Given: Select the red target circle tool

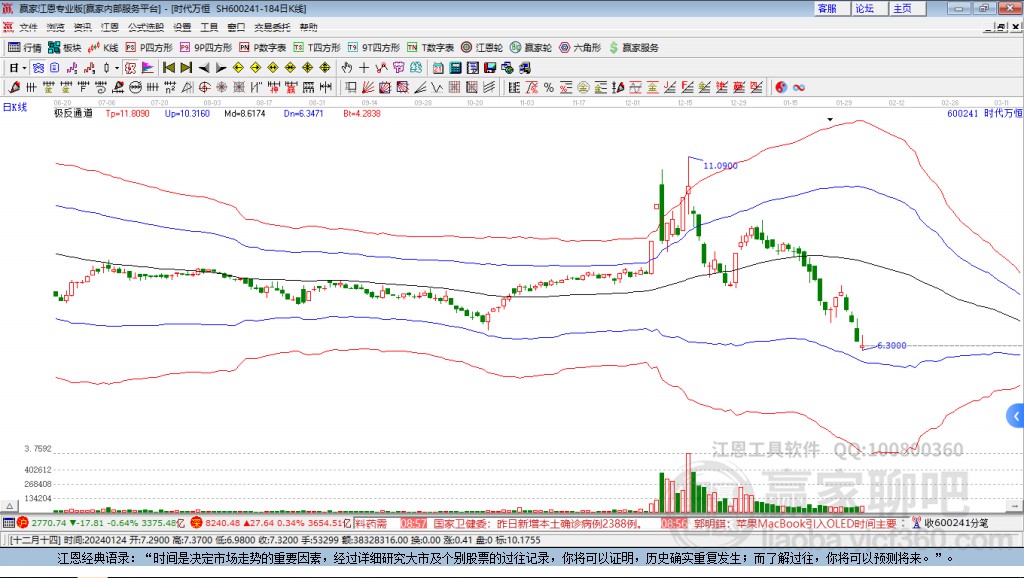Looking at the screenshot, I should [204, 88].
